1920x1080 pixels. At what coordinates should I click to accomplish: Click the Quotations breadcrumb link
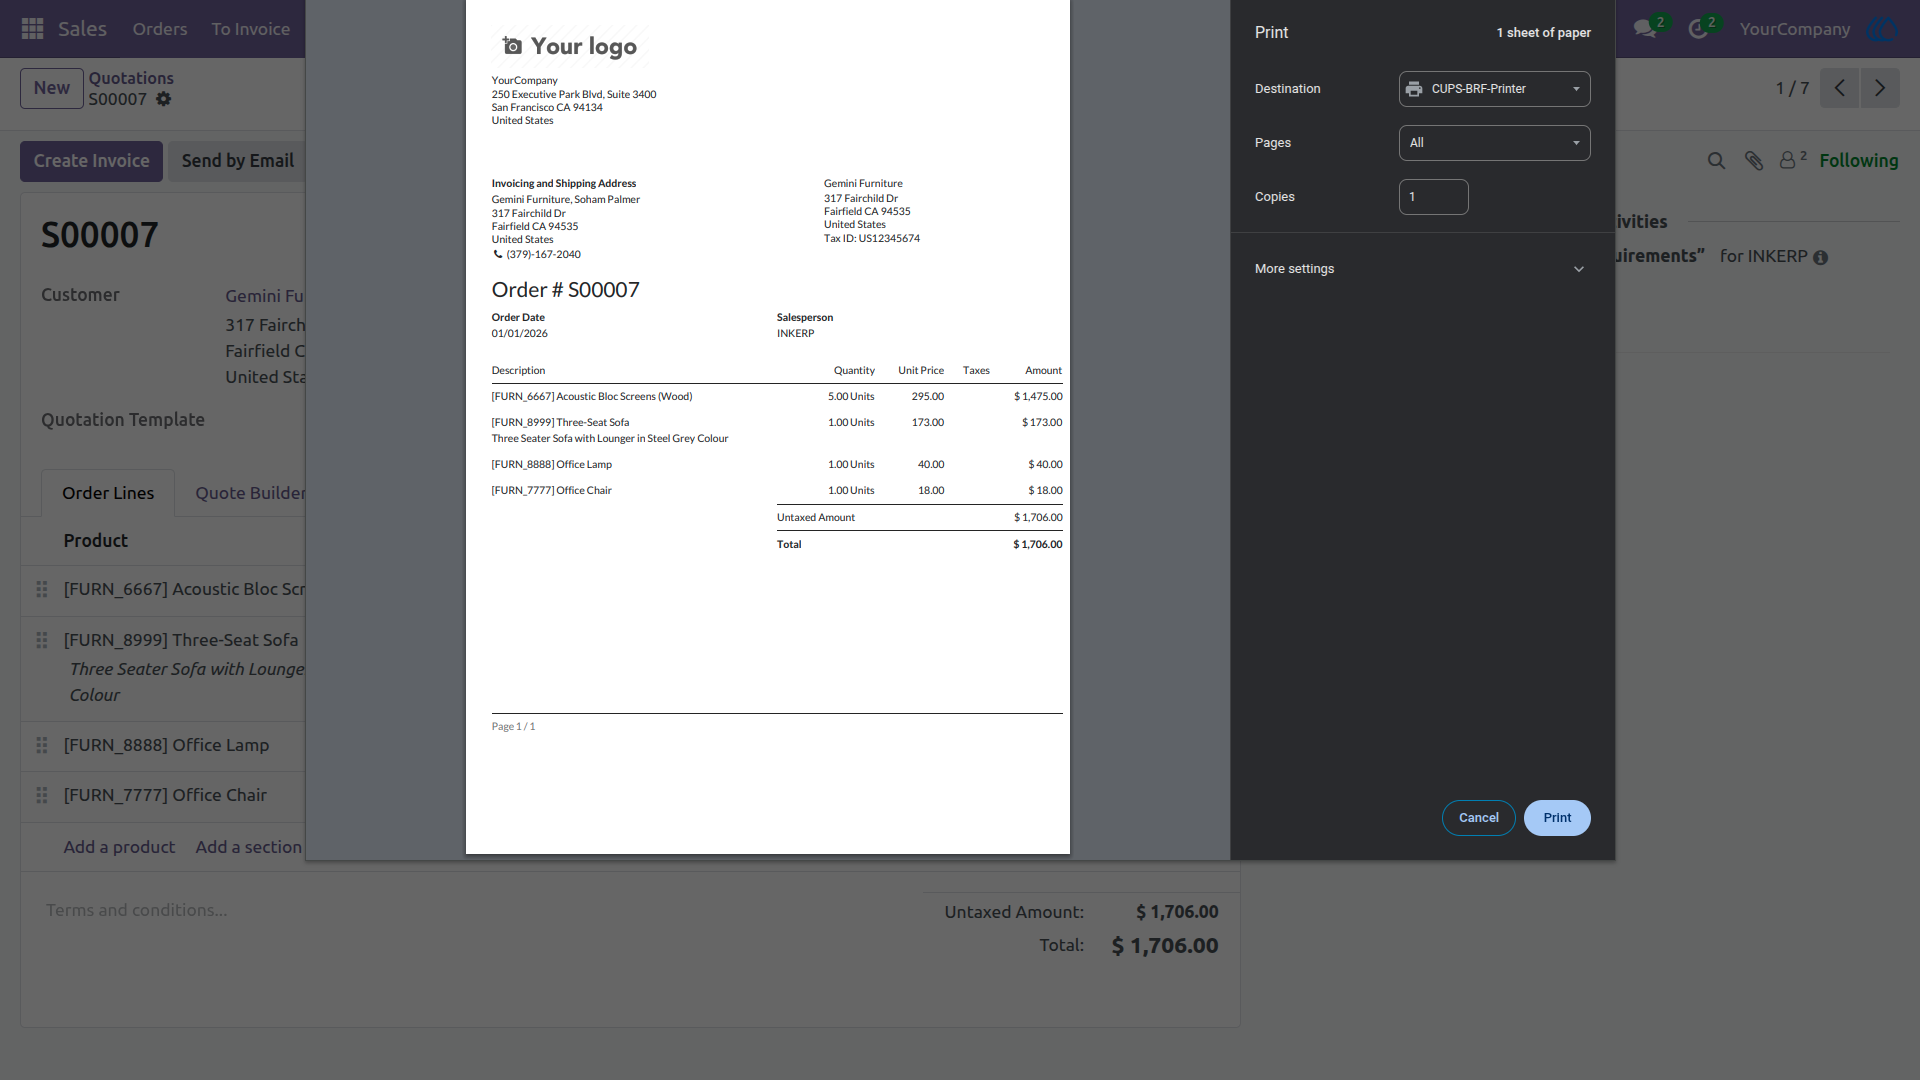pyautogui.click(x=131, y=78)
